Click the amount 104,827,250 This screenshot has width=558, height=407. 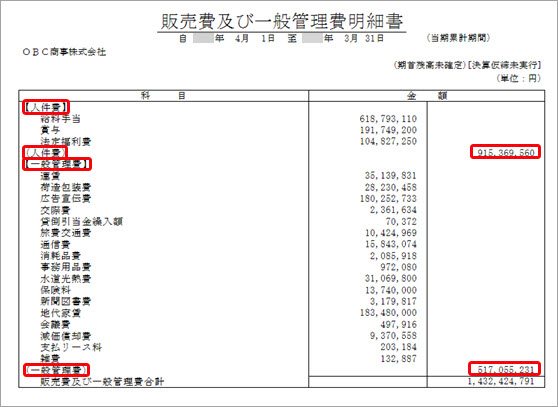tap(388, 141)
